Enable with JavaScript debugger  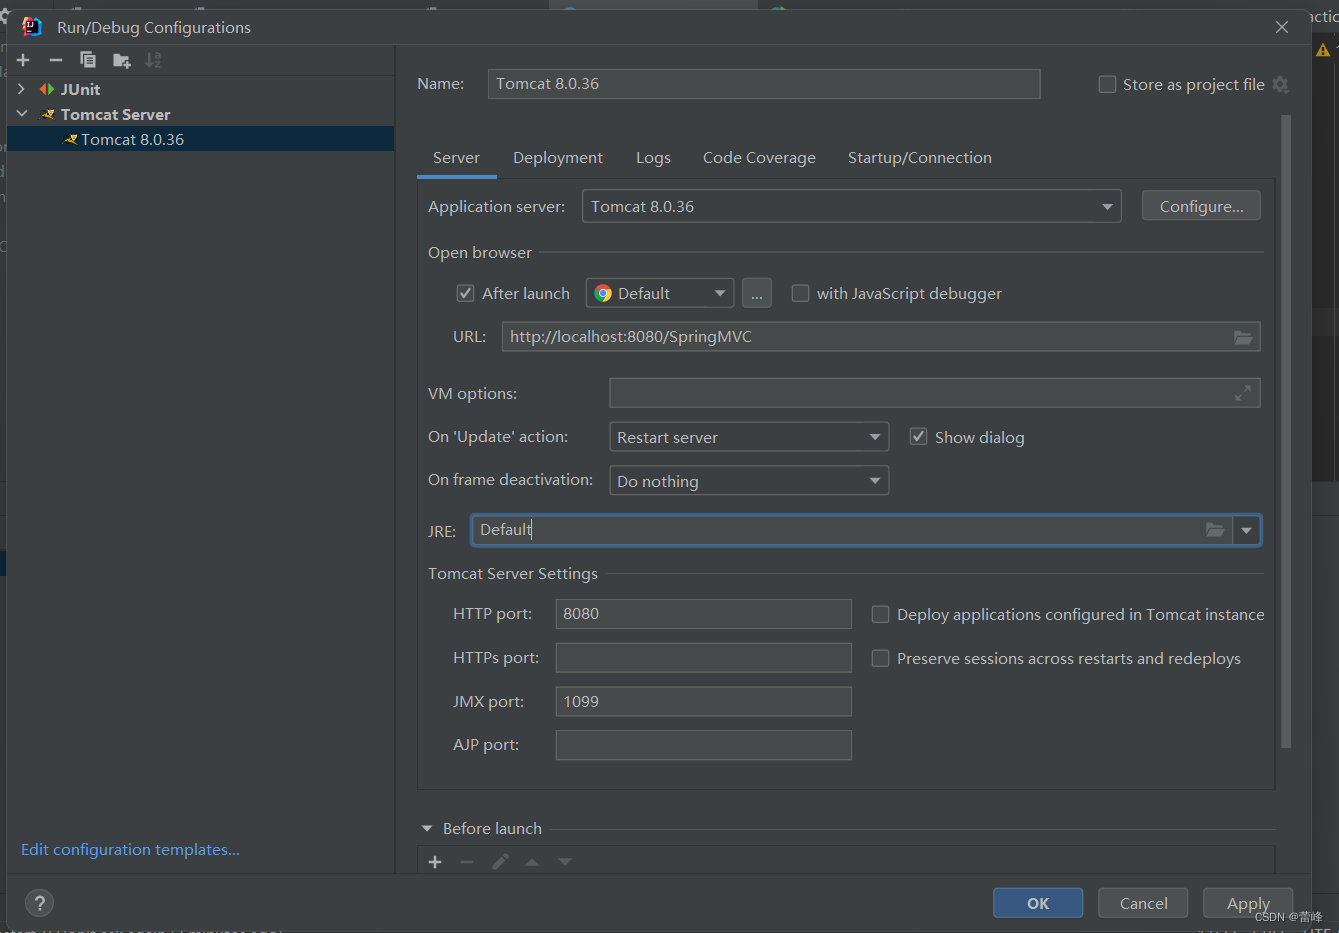(x=800, y=293)
